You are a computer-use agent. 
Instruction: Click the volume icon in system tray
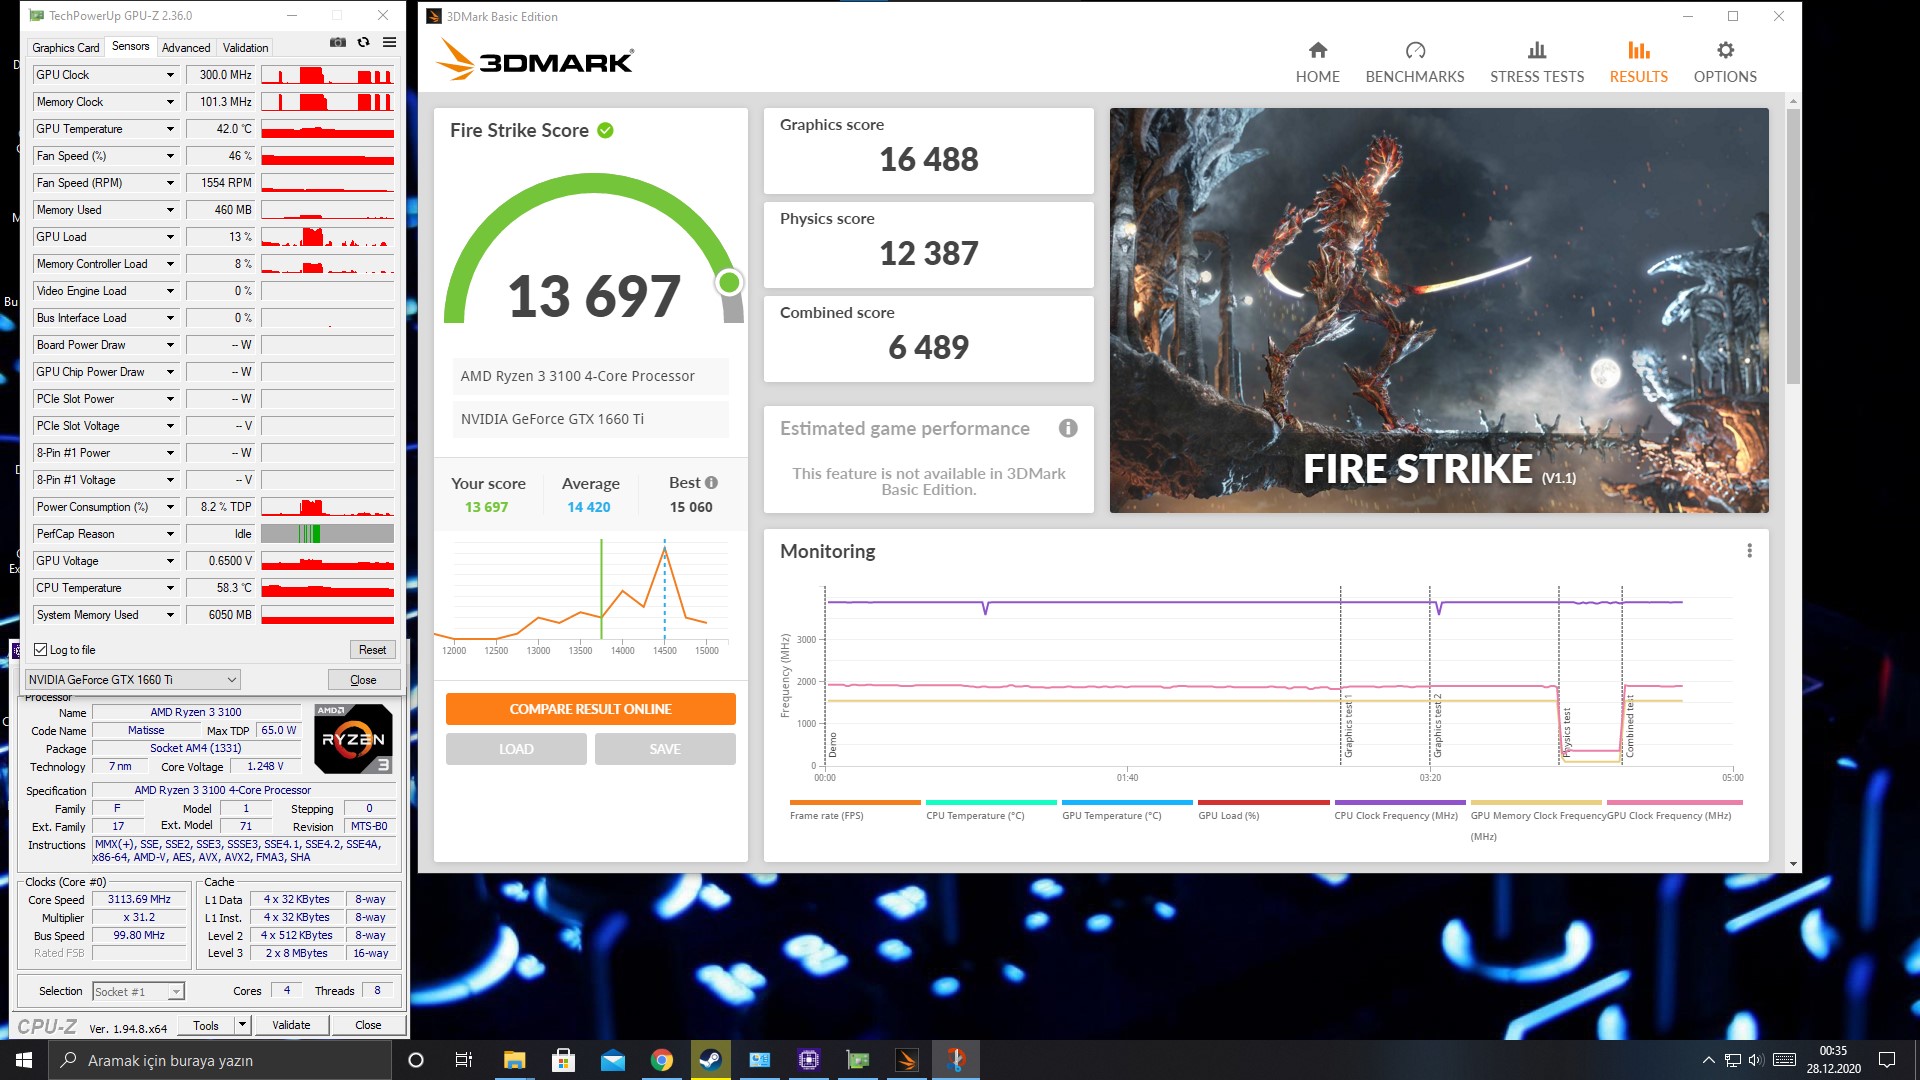(1756, 1060)
